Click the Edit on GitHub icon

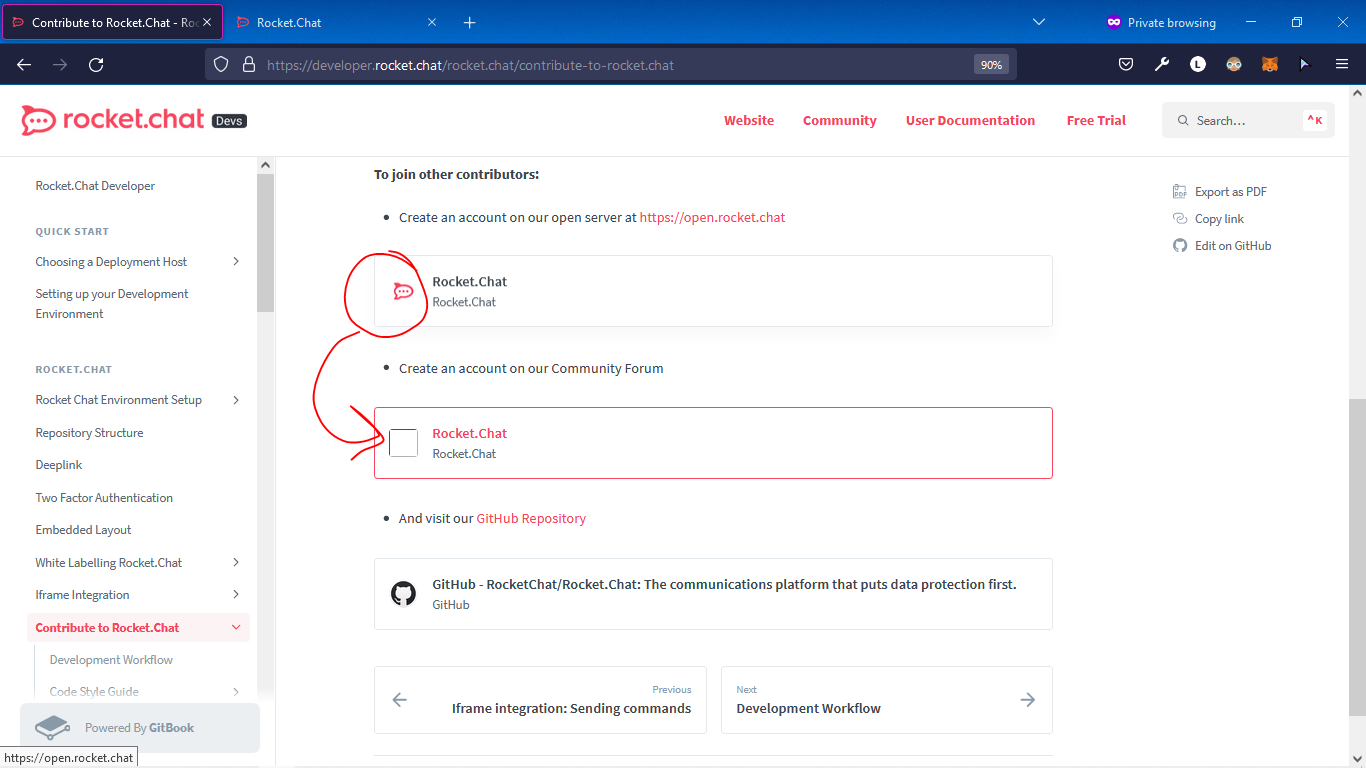(1180, 245)
